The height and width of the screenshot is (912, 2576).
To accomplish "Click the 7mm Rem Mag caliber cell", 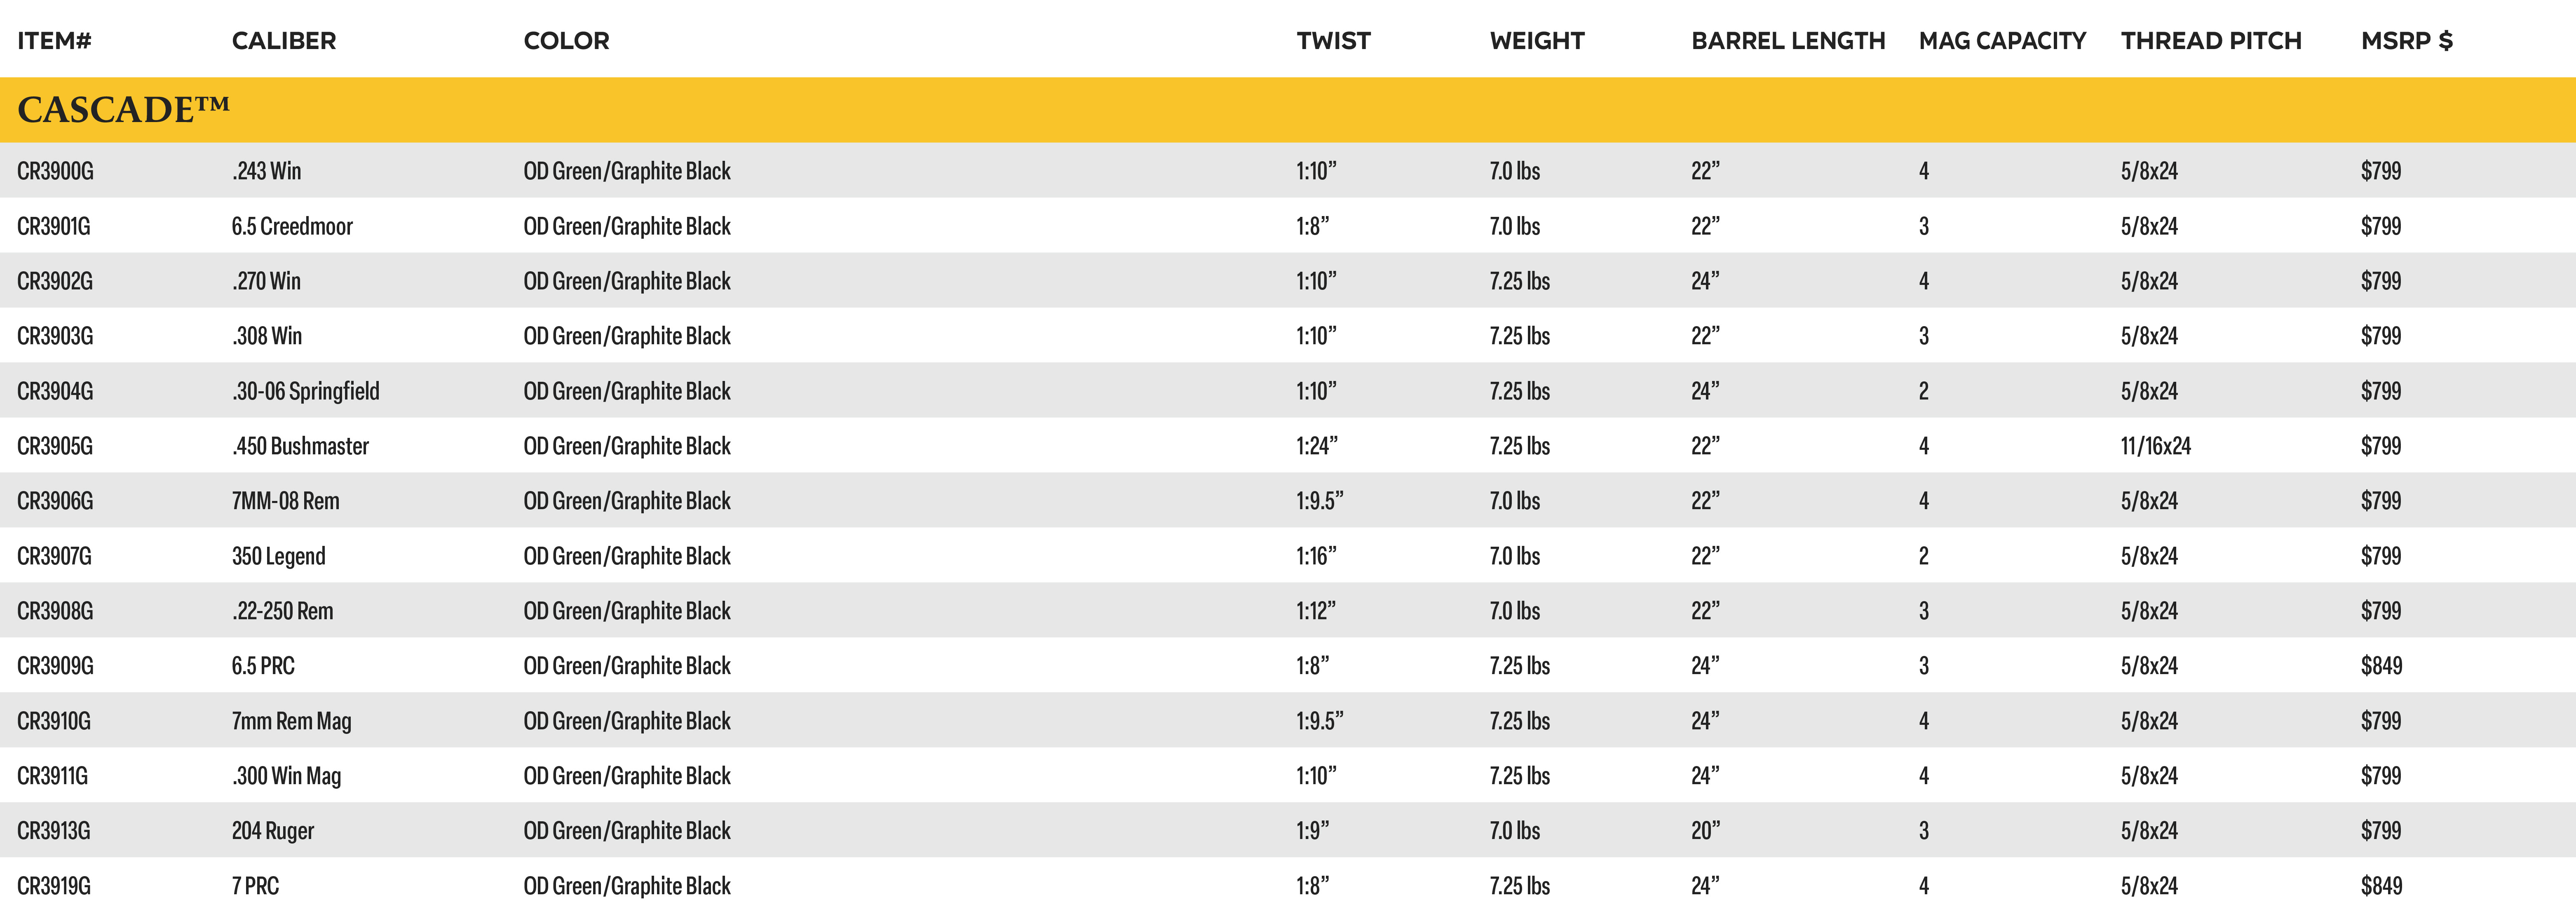I will (x=292, y=721).
